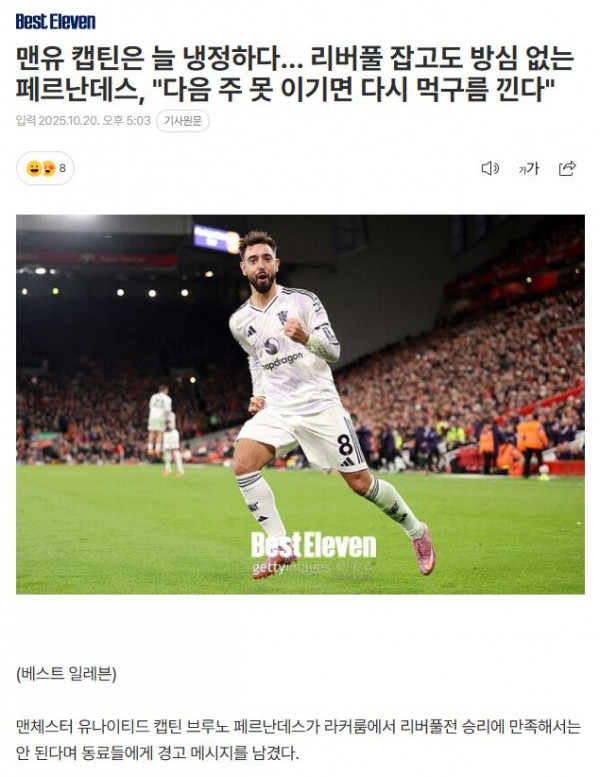This screenshot has height=777, width=600.
Task: Click the number 8 on player's shorts
Action: click(345, 444)
